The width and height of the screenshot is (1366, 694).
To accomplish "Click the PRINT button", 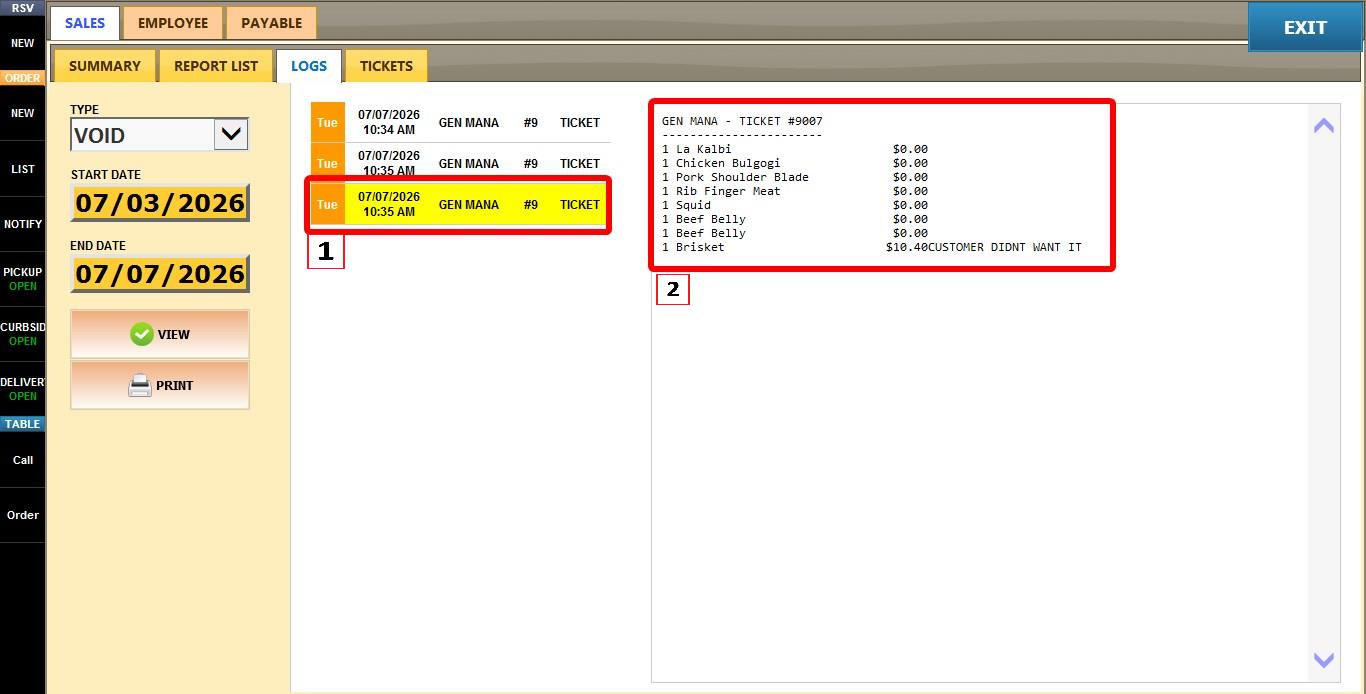I will (160, 385).
